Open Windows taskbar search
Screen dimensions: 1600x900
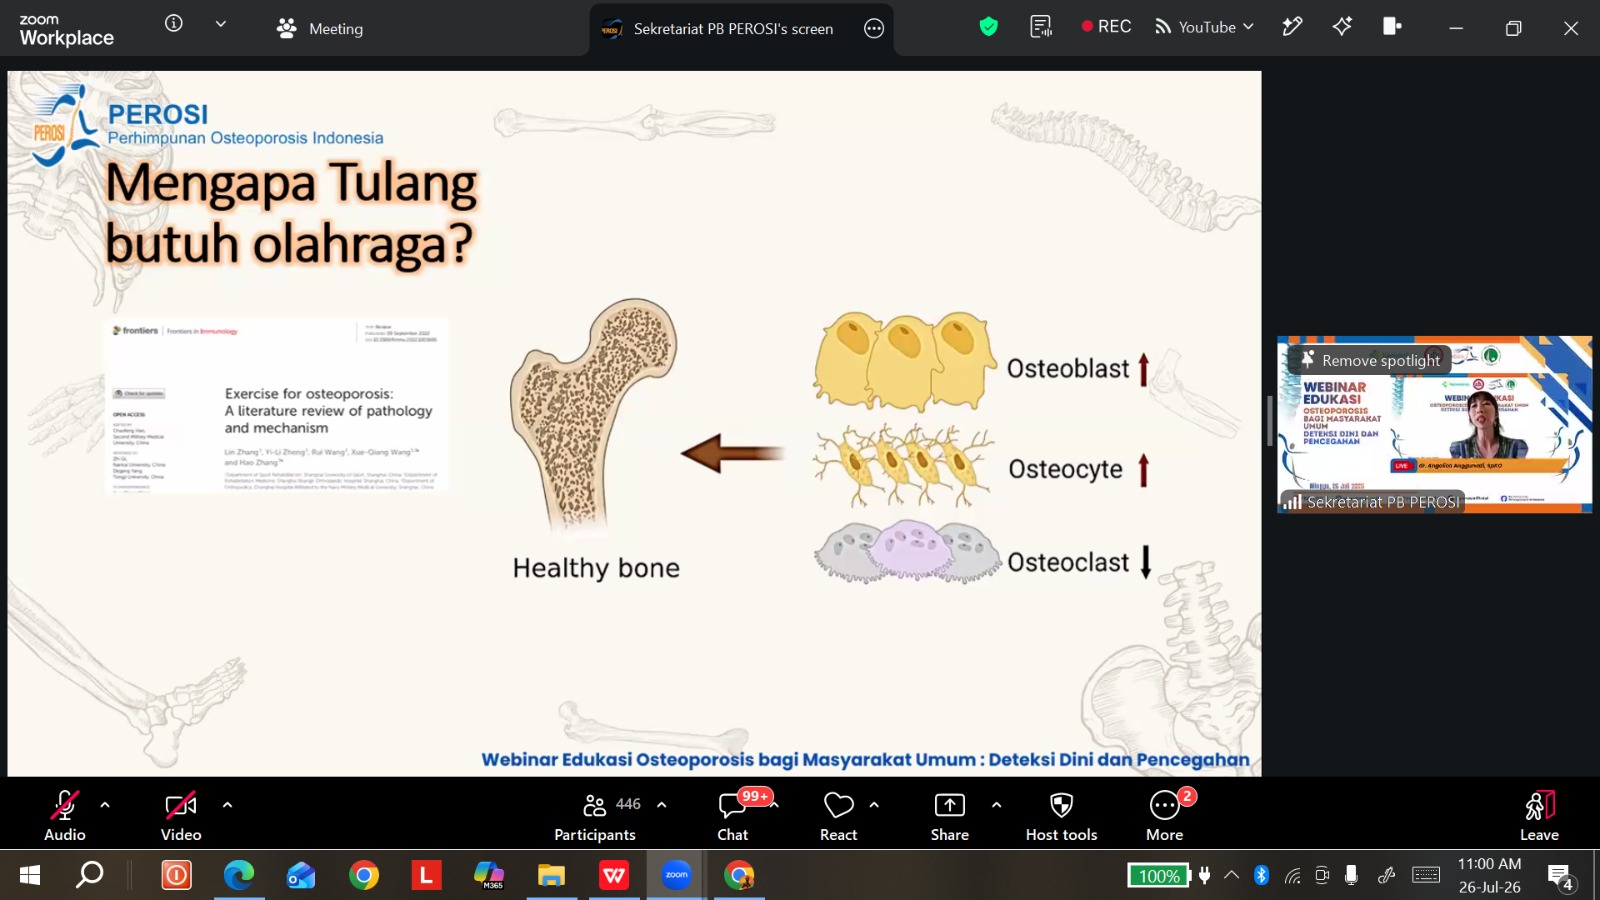(90, 875)
